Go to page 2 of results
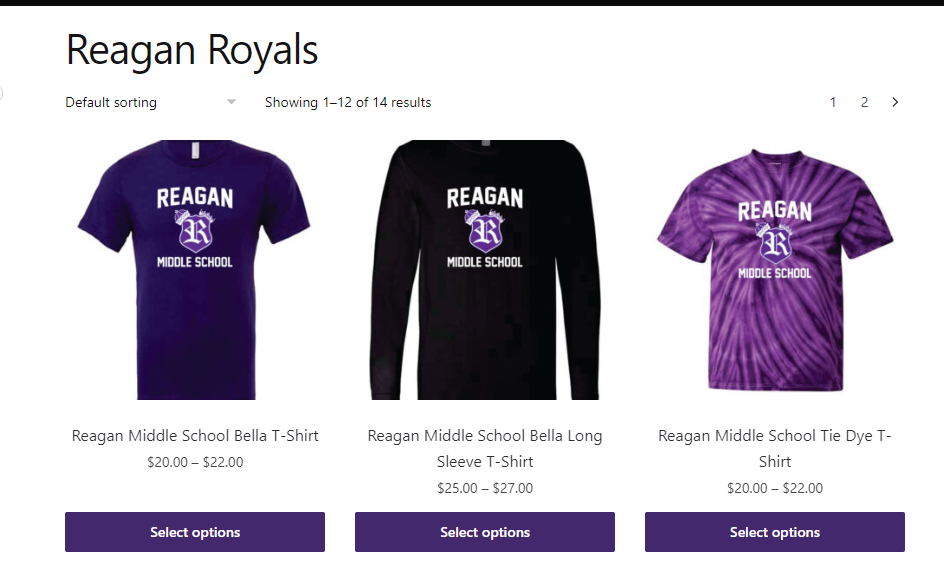Viewport: 944px width, 563px height. pyautogui.click(x=864, y=102)
